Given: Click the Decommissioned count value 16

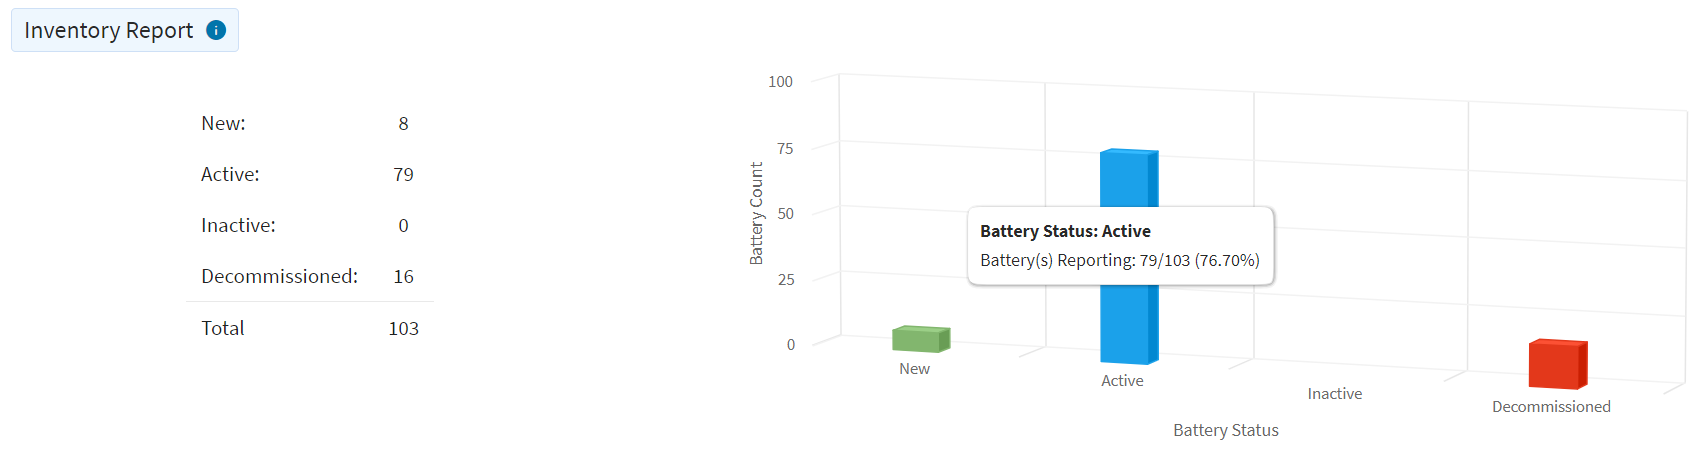Looking at the screenshot, I should point(403,277).
